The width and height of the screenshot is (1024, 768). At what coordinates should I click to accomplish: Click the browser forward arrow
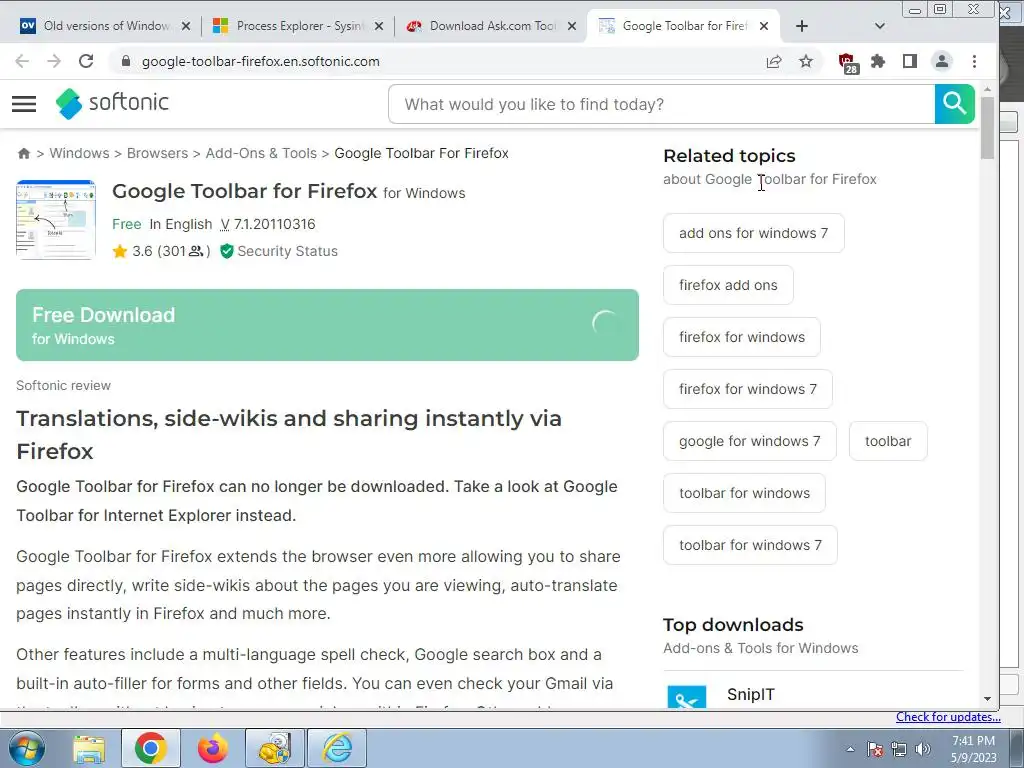click(54, 61)
